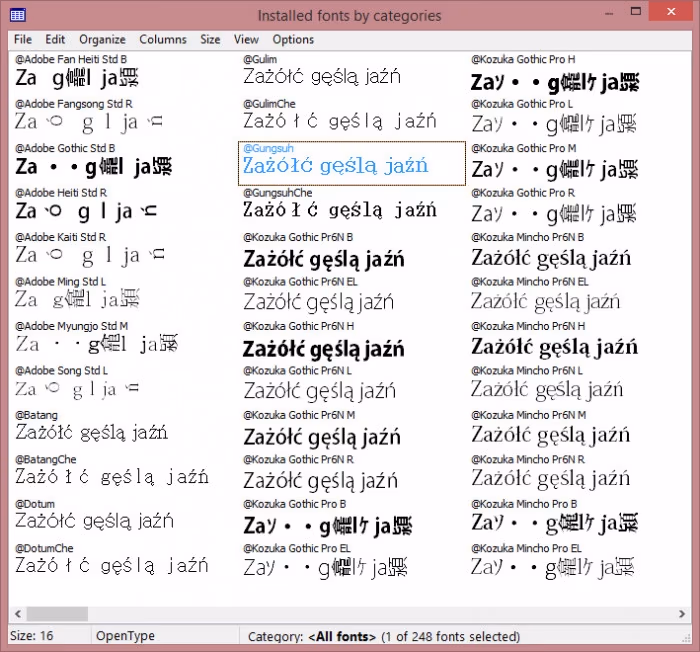Select the @Adobe Kaiti Std R font

124,251
